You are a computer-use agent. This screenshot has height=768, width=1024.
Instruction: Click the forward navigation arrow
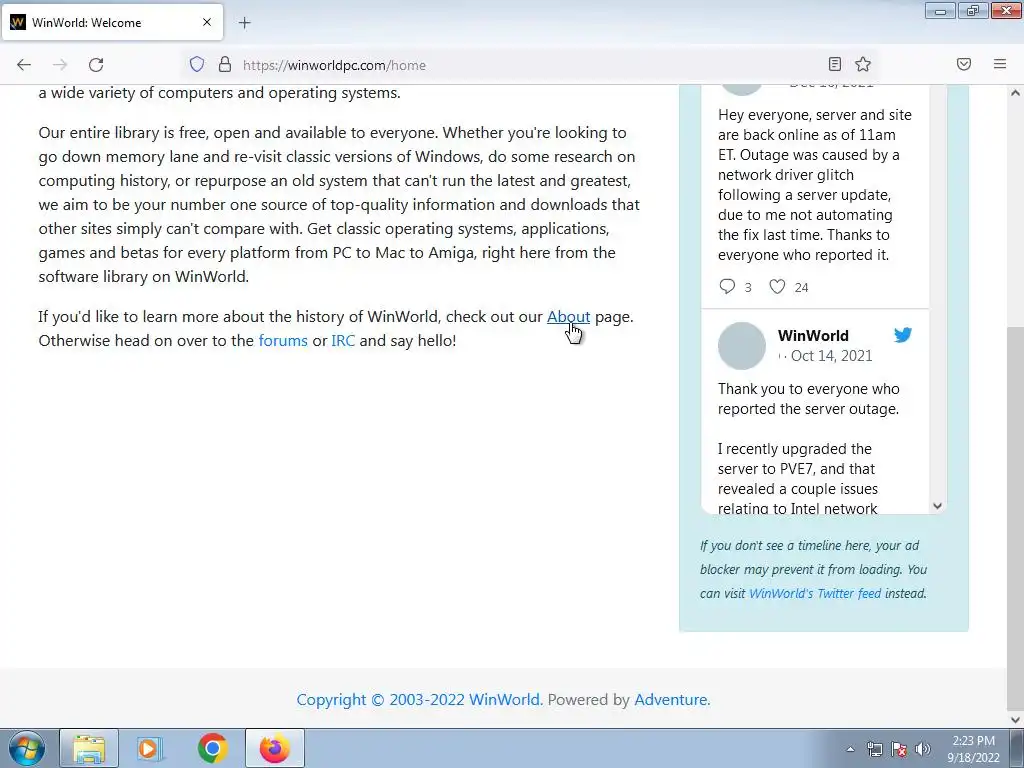coord(60,65)
